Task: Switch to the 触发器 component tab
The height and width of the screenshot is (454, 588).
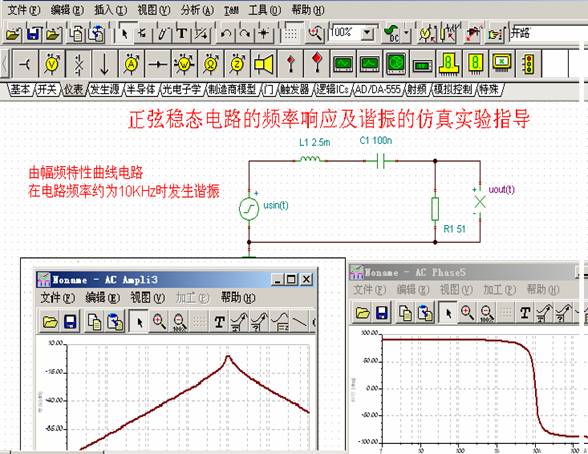Action: coord(295,89)
